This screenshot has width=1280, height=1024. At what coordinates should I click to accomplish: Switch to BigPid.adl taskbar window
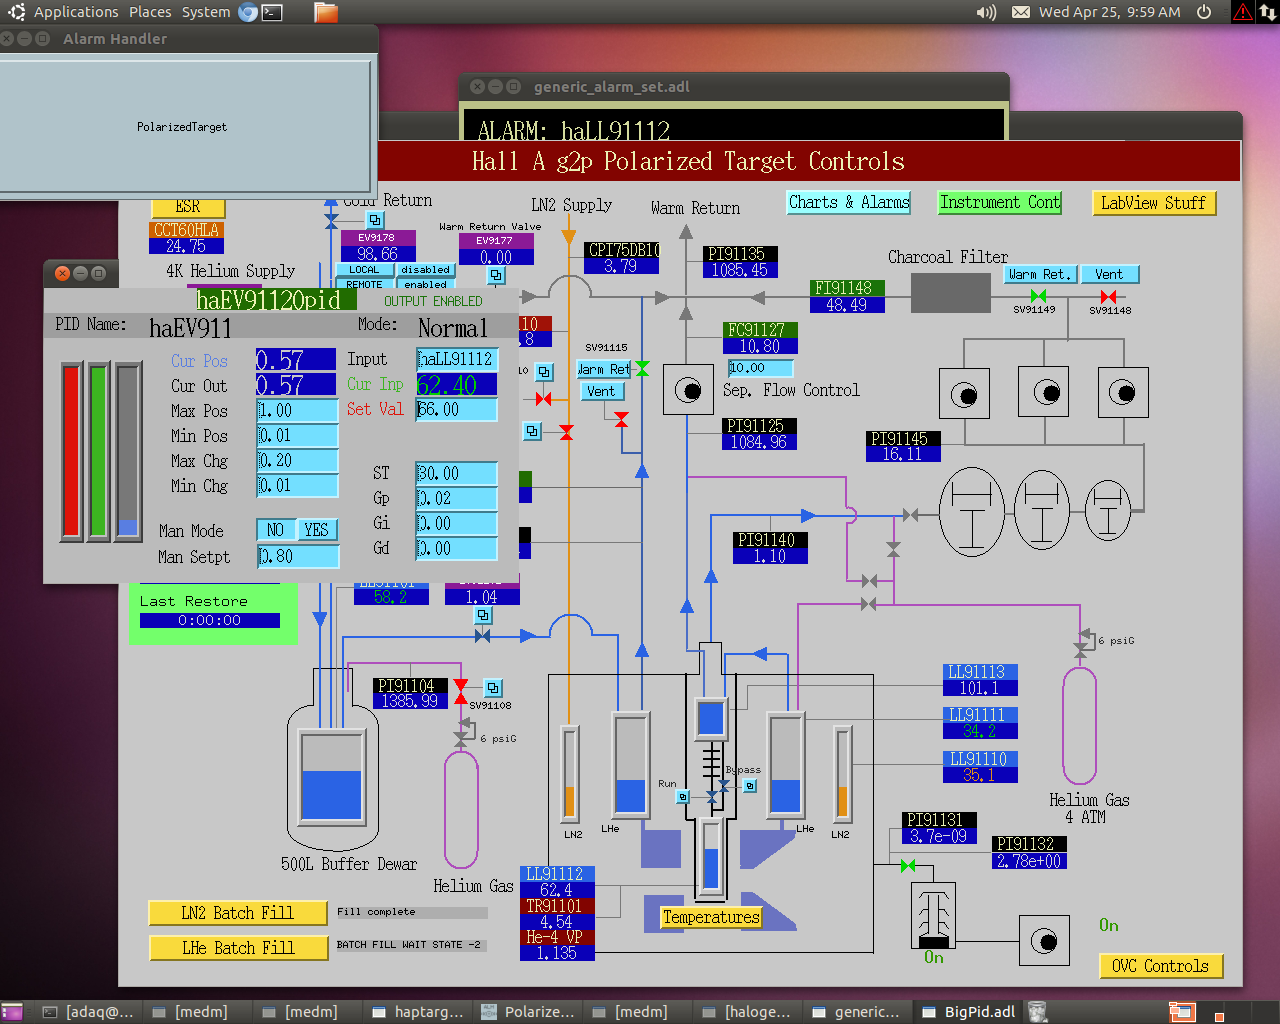coord(968,1012)
